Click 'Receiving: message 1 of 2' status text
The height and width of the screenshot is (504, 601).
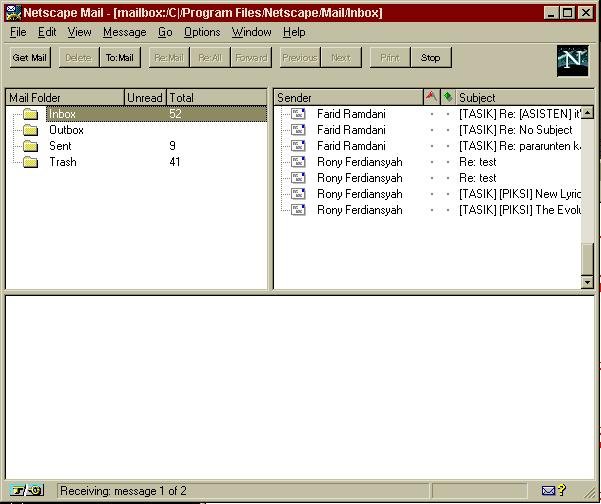(x=123, y=491)
